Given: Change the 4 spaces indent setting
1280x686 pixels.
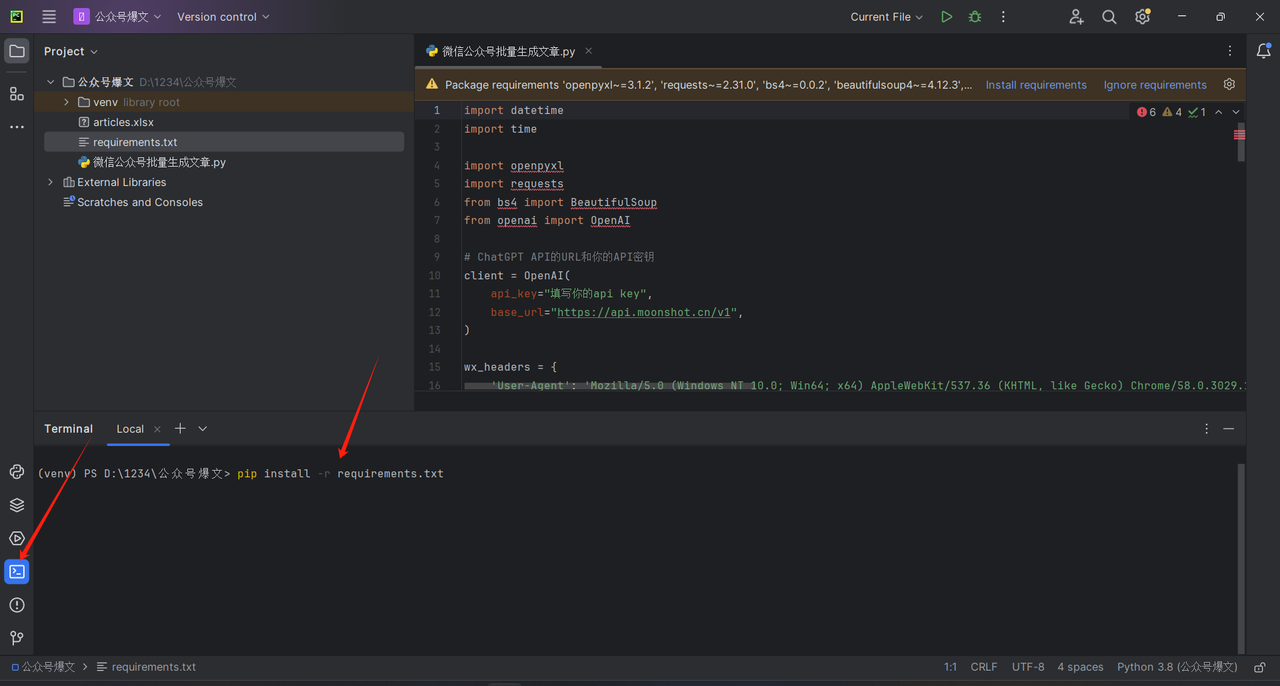Looking at the screenshot, I should click(1080, 667).
